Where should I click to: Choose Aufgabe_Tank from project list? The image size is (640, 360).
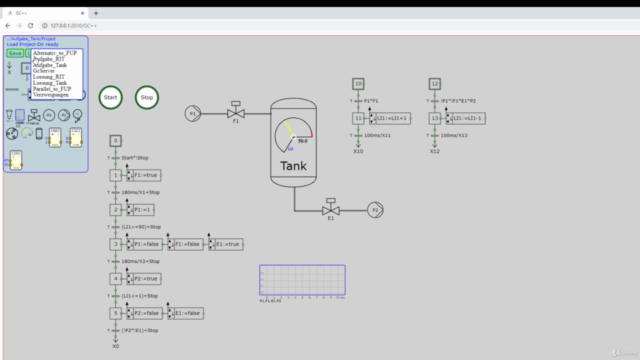tap(50, 65)
